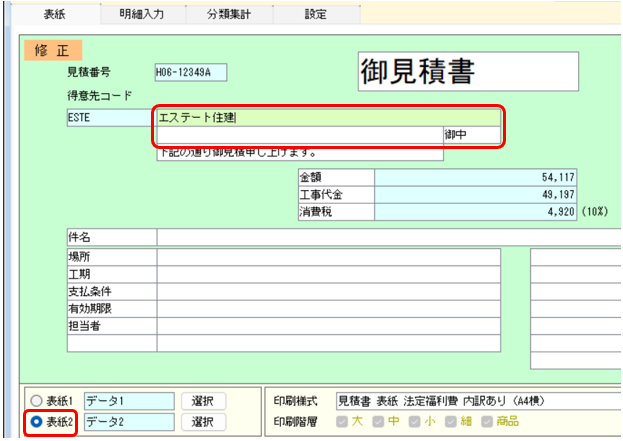Screen dimensions: 623x441
Task: Click the 工事代金 label cell
Action: 337,195
